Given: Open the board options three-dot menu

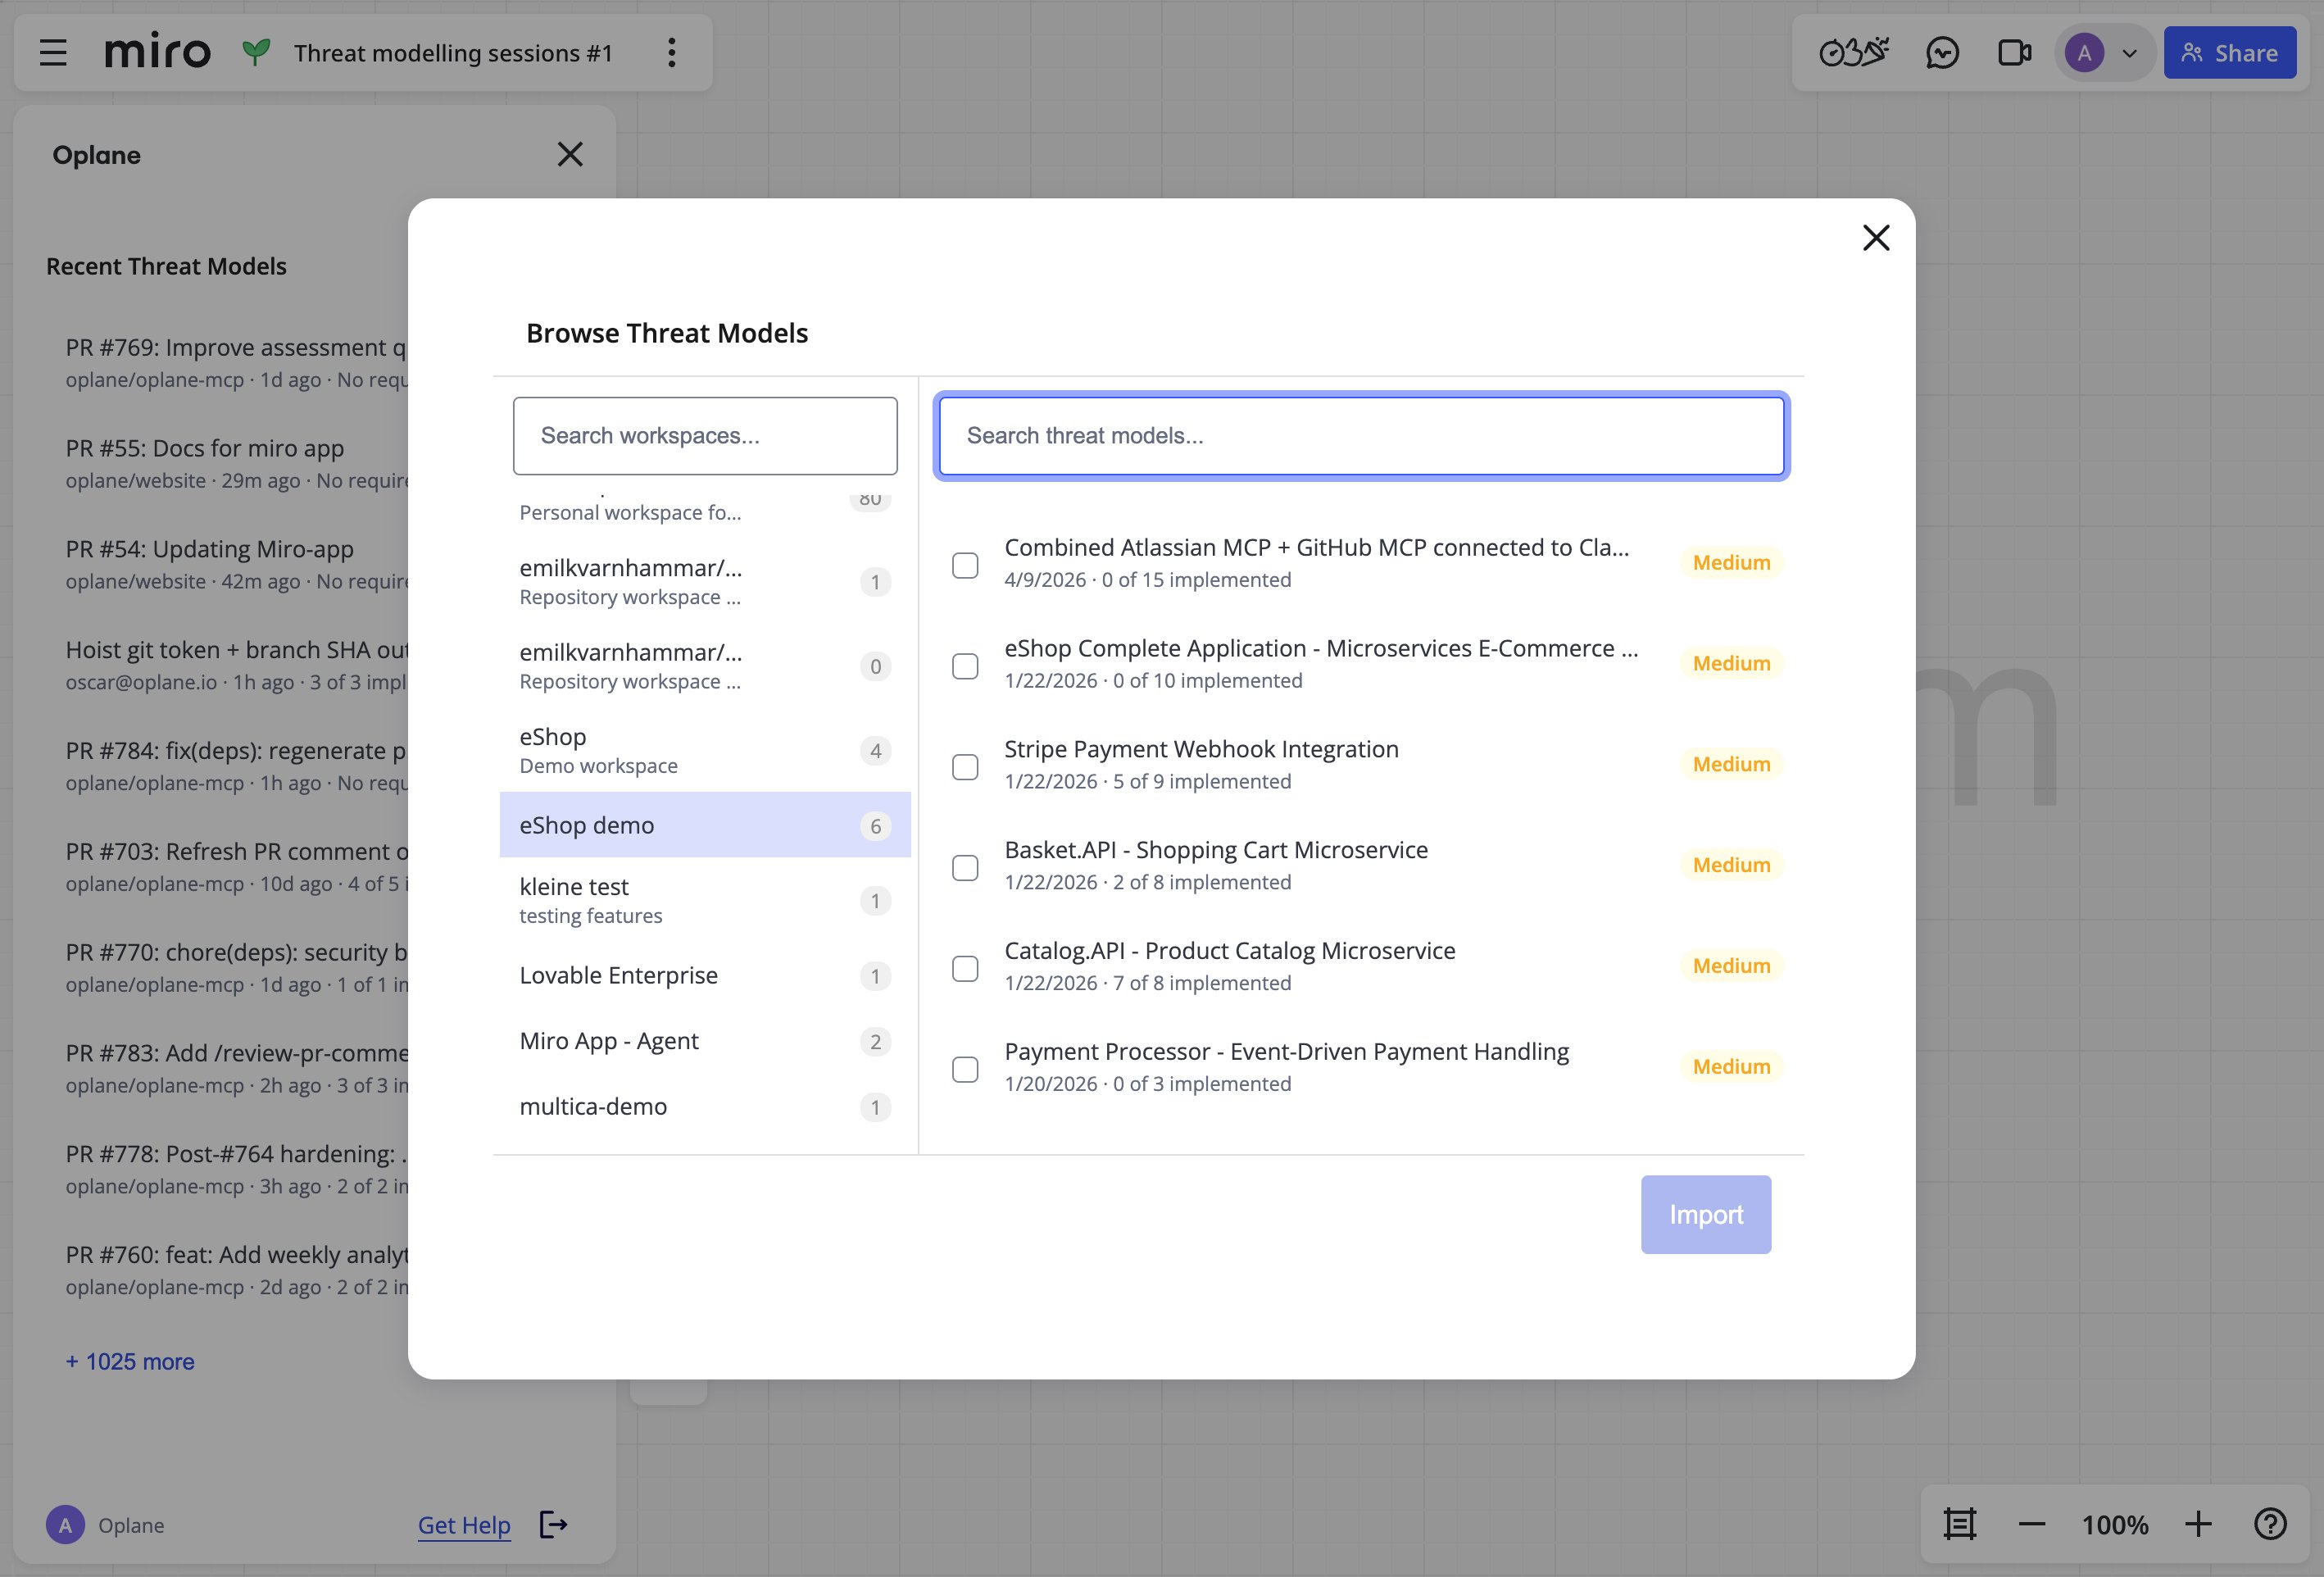Looking at the screenshot, I should (672, 53).
